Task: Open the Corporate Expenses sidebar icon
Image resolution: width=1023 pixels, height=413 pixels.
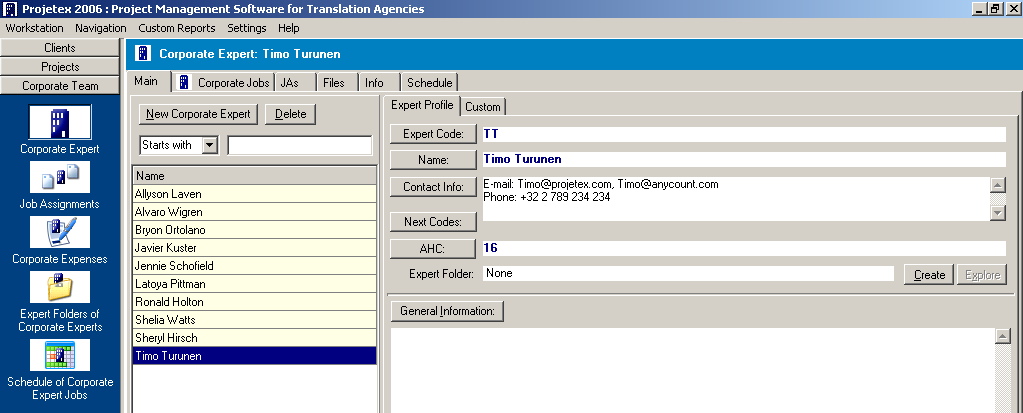Action: 60,233
